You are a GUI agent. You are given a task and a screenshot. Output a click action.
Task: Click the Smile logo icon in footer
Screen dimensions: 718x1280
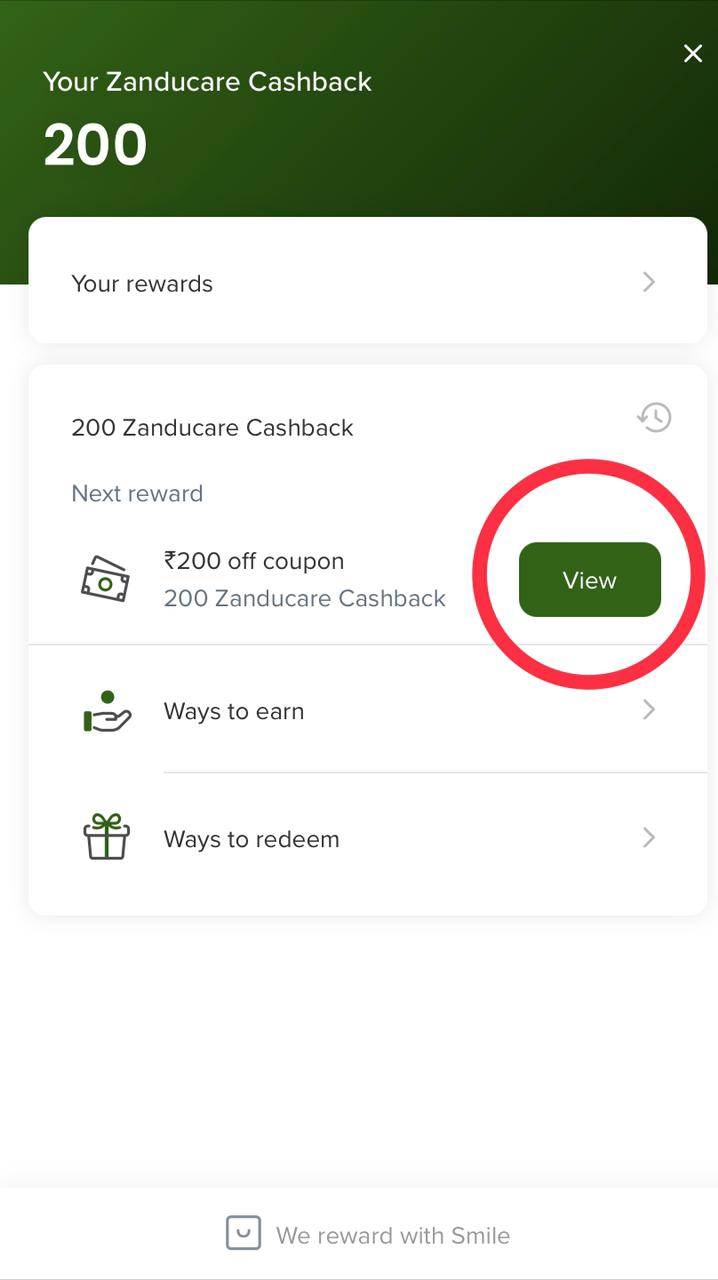[x=243, y=1234]
